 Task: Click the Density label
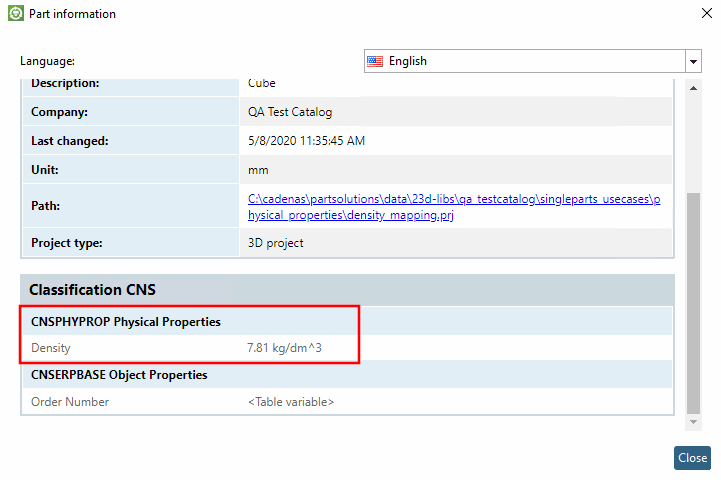(x=51, y=348)
